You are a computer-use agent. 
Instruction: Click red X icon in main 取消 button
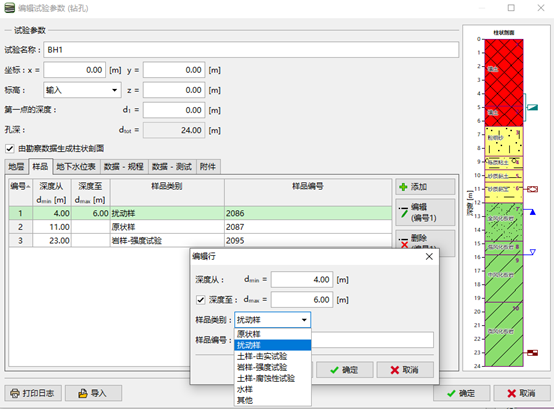tap(512, 393)
